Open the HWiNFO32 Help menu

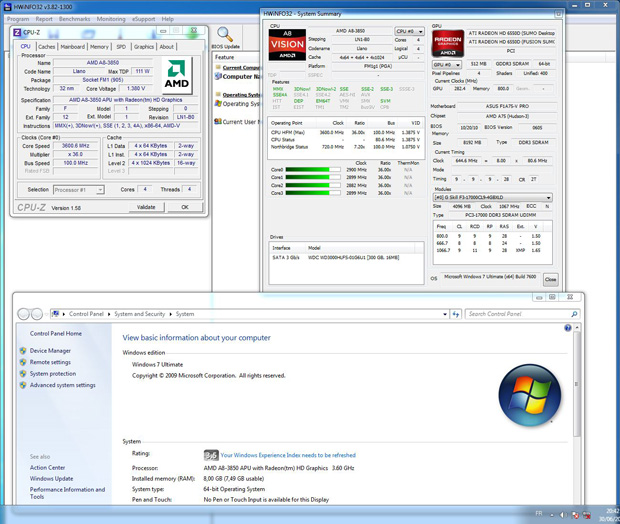click(168, 19)
